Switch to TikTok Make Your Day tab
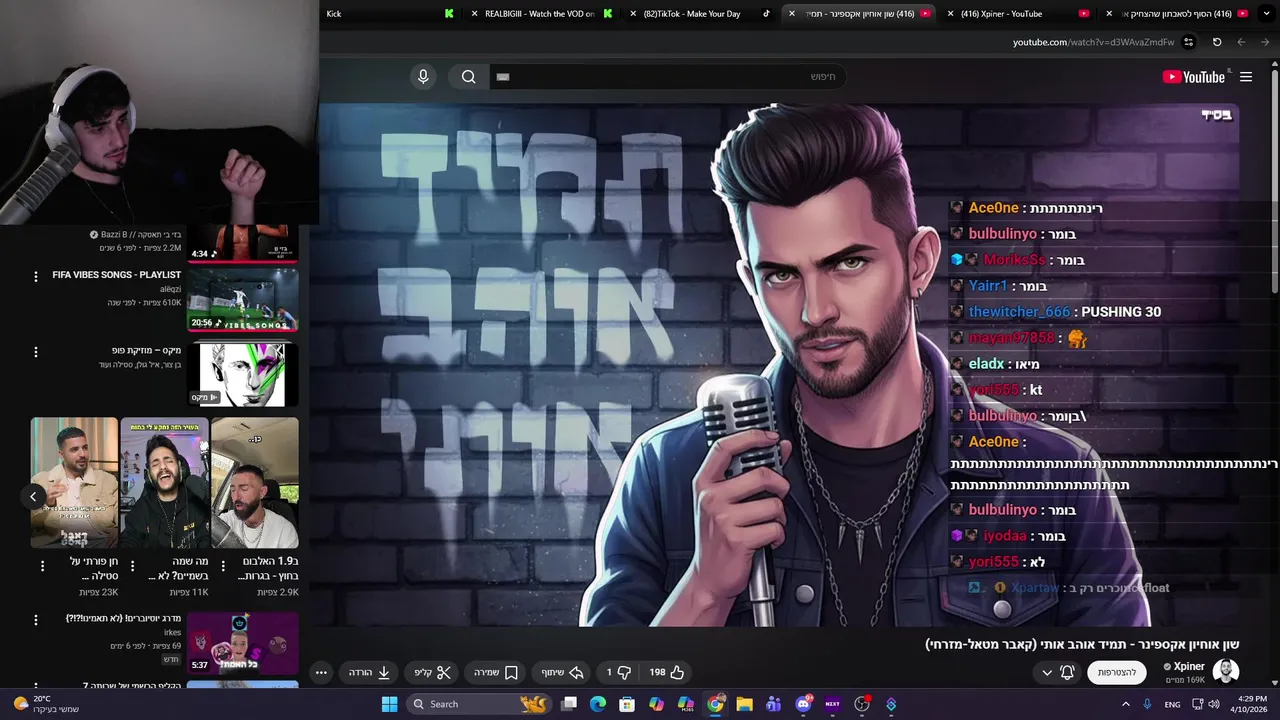This screenshot has width=1280, height=720. [699, 14]
